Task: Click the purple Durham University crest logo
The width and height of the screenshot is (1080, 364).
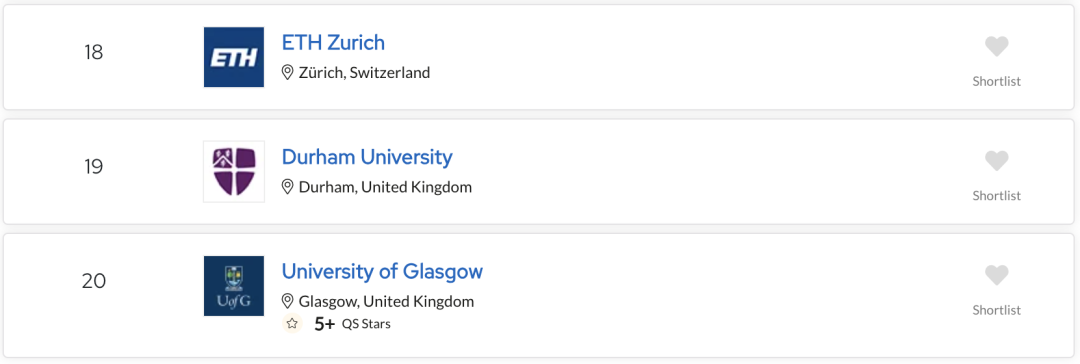Action: 233,172
